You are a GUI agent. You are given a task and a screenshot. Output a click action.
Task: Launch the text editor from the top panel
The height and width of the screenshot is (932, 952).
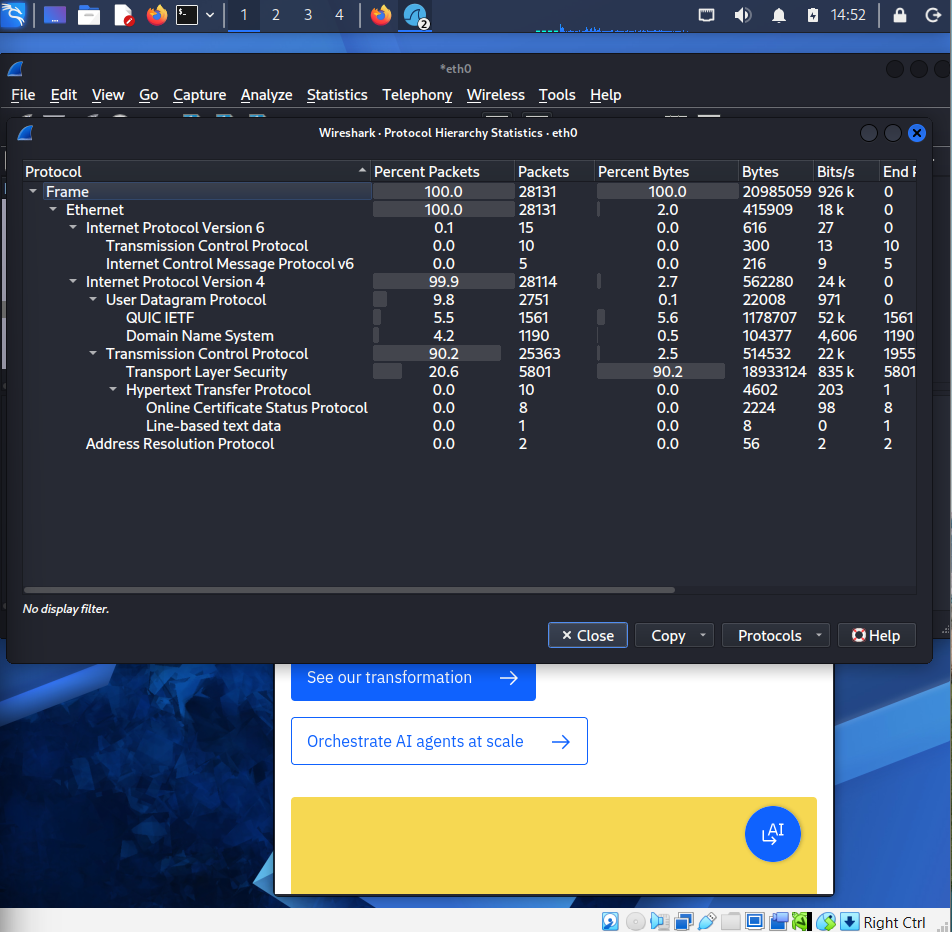[x=124, y=15]
